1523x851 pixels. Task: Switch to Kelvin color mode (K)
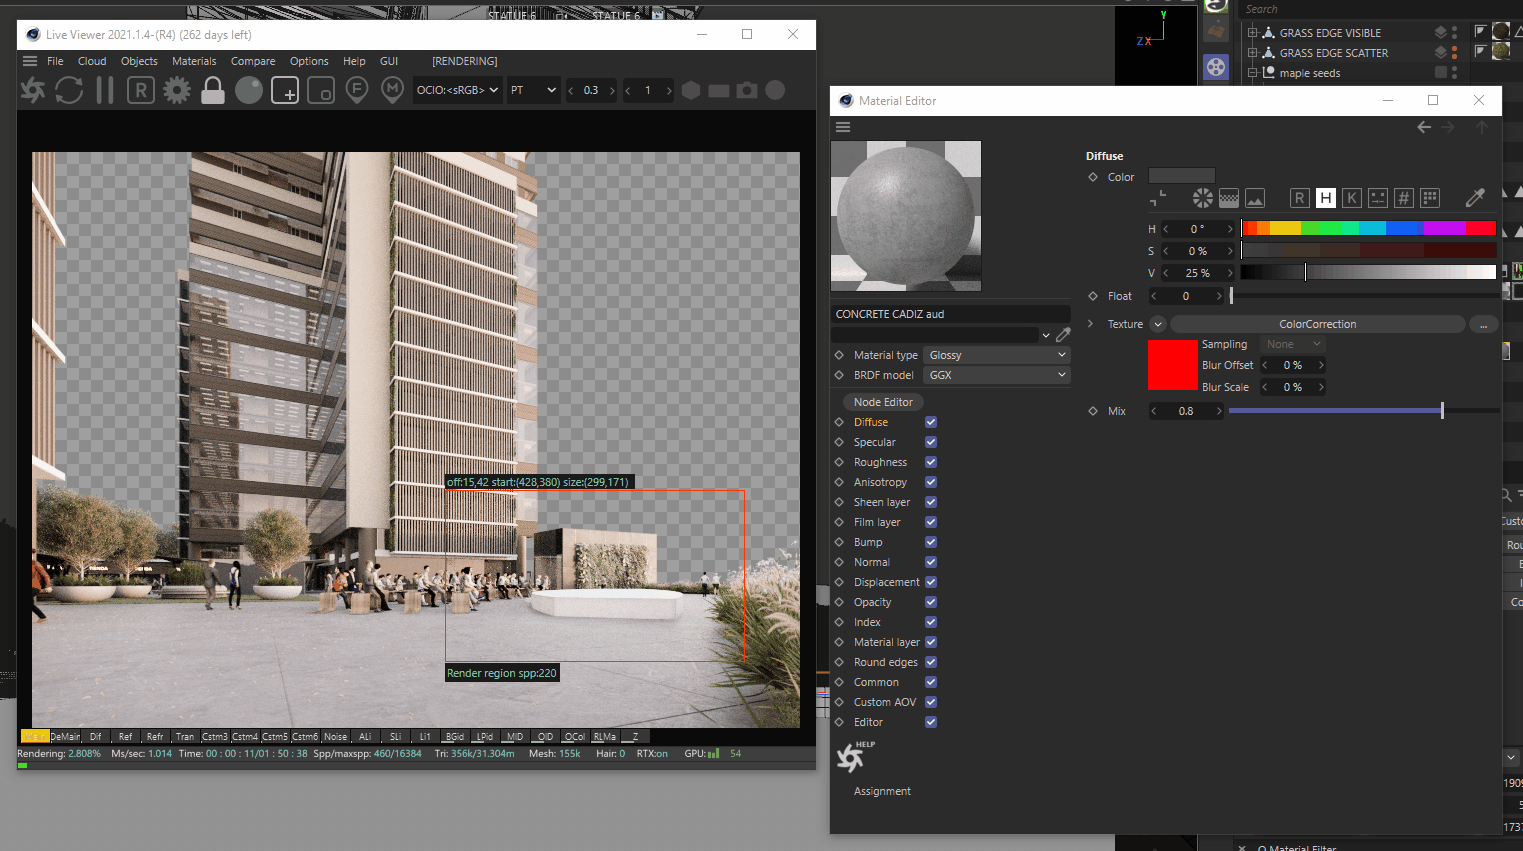tap(1351, 198)
